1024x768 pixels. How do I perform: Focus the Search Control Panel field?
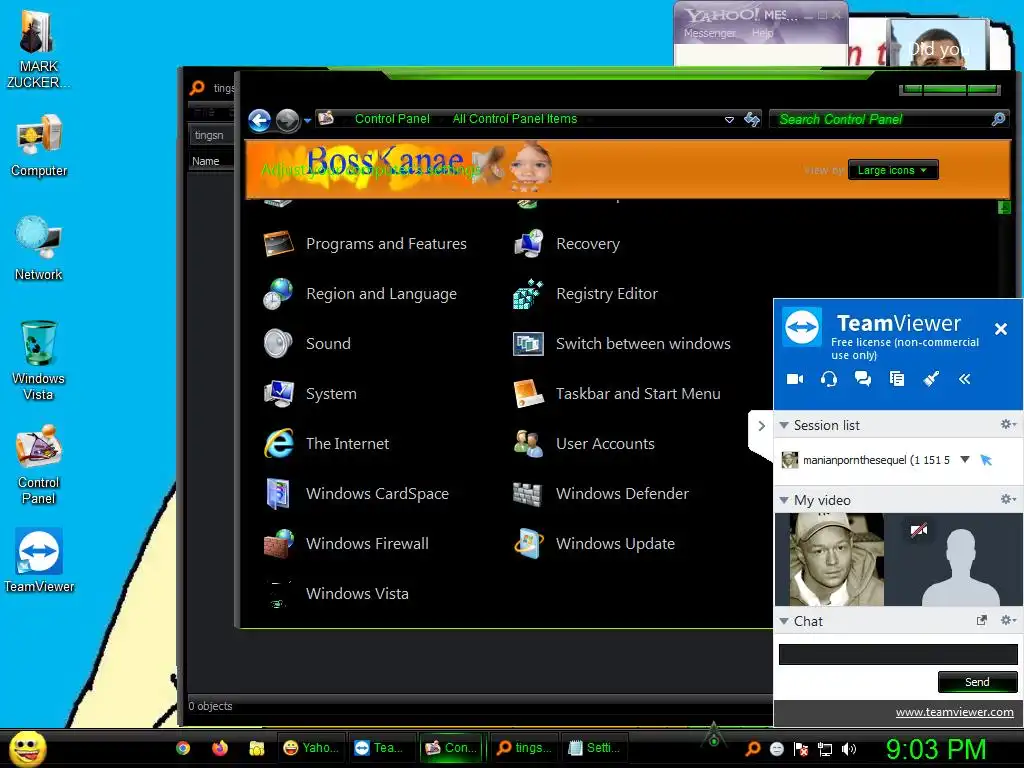tap(883, 120)
